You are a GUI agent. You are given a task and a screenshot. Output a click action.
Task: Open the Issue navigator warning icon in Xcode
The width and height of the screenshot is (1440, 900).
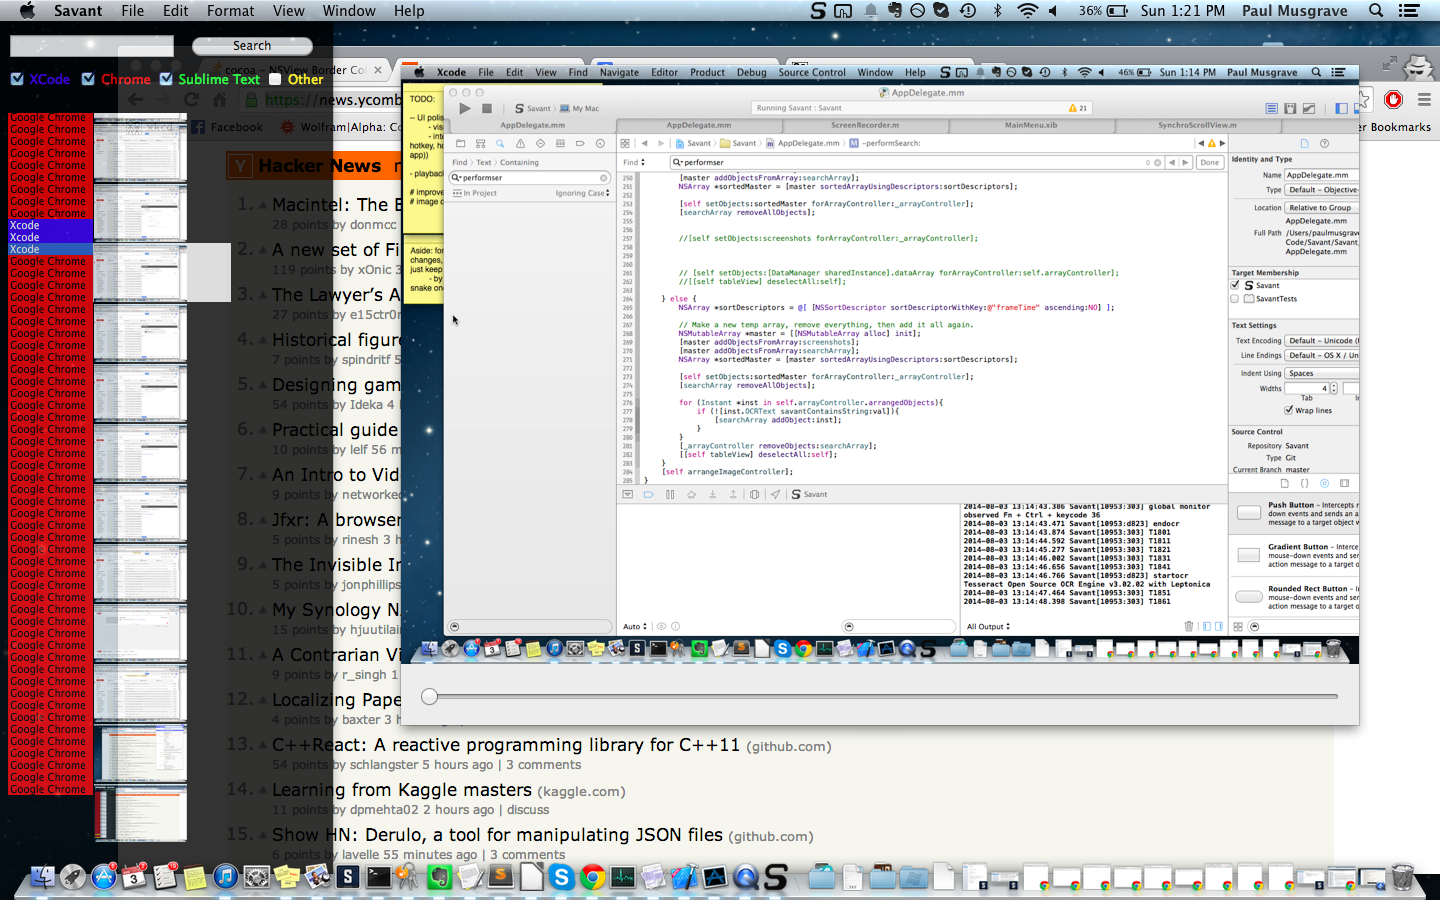(x=520, y=143)
